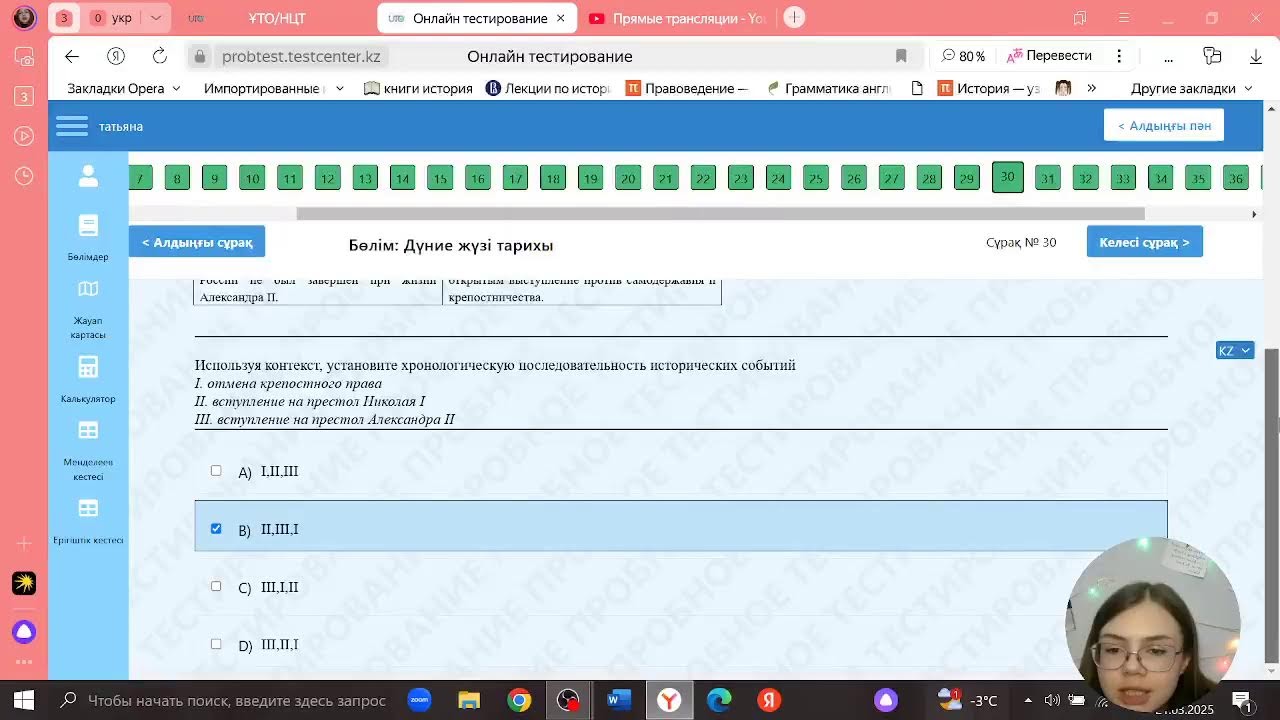The image size is (1280, 720).
Task: Open the new tab plus button
Action: click(x=794, y=18)
